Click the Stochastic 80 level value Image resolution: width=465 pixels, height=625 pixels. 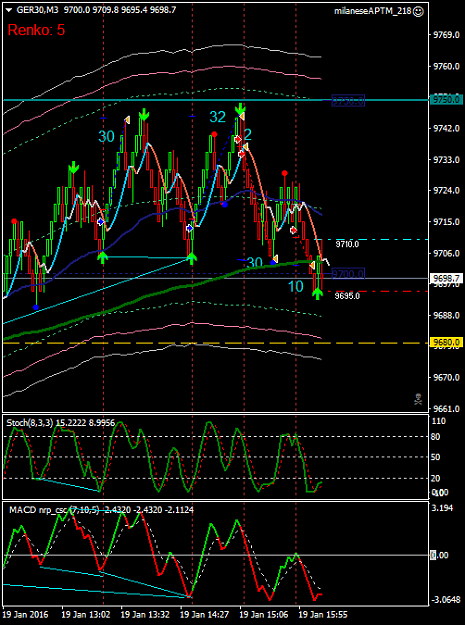(x=436, y=437)
